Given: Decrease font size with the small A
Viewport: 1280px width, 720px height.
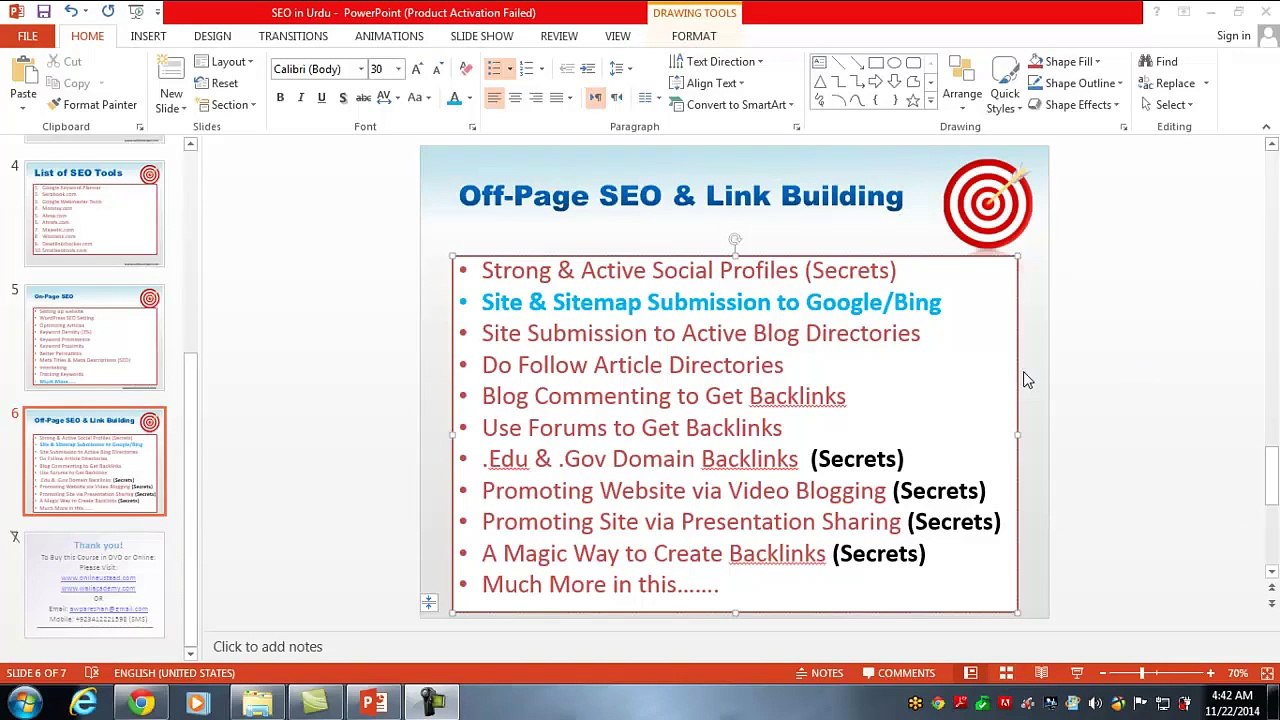Looking at the screenshot, I should (x=439, y=69).
